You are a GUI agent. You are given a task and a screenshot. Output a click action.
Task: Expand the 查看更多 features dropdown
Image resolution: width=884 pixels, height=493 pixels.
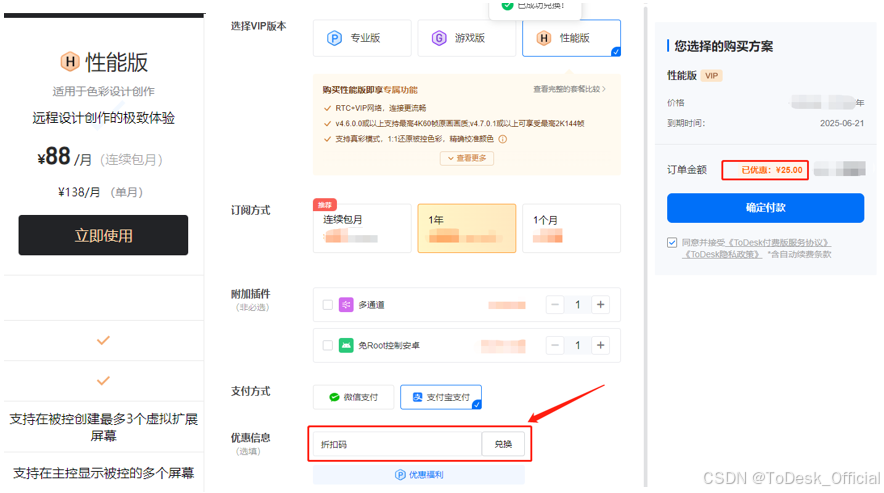[x=467, y=159]
